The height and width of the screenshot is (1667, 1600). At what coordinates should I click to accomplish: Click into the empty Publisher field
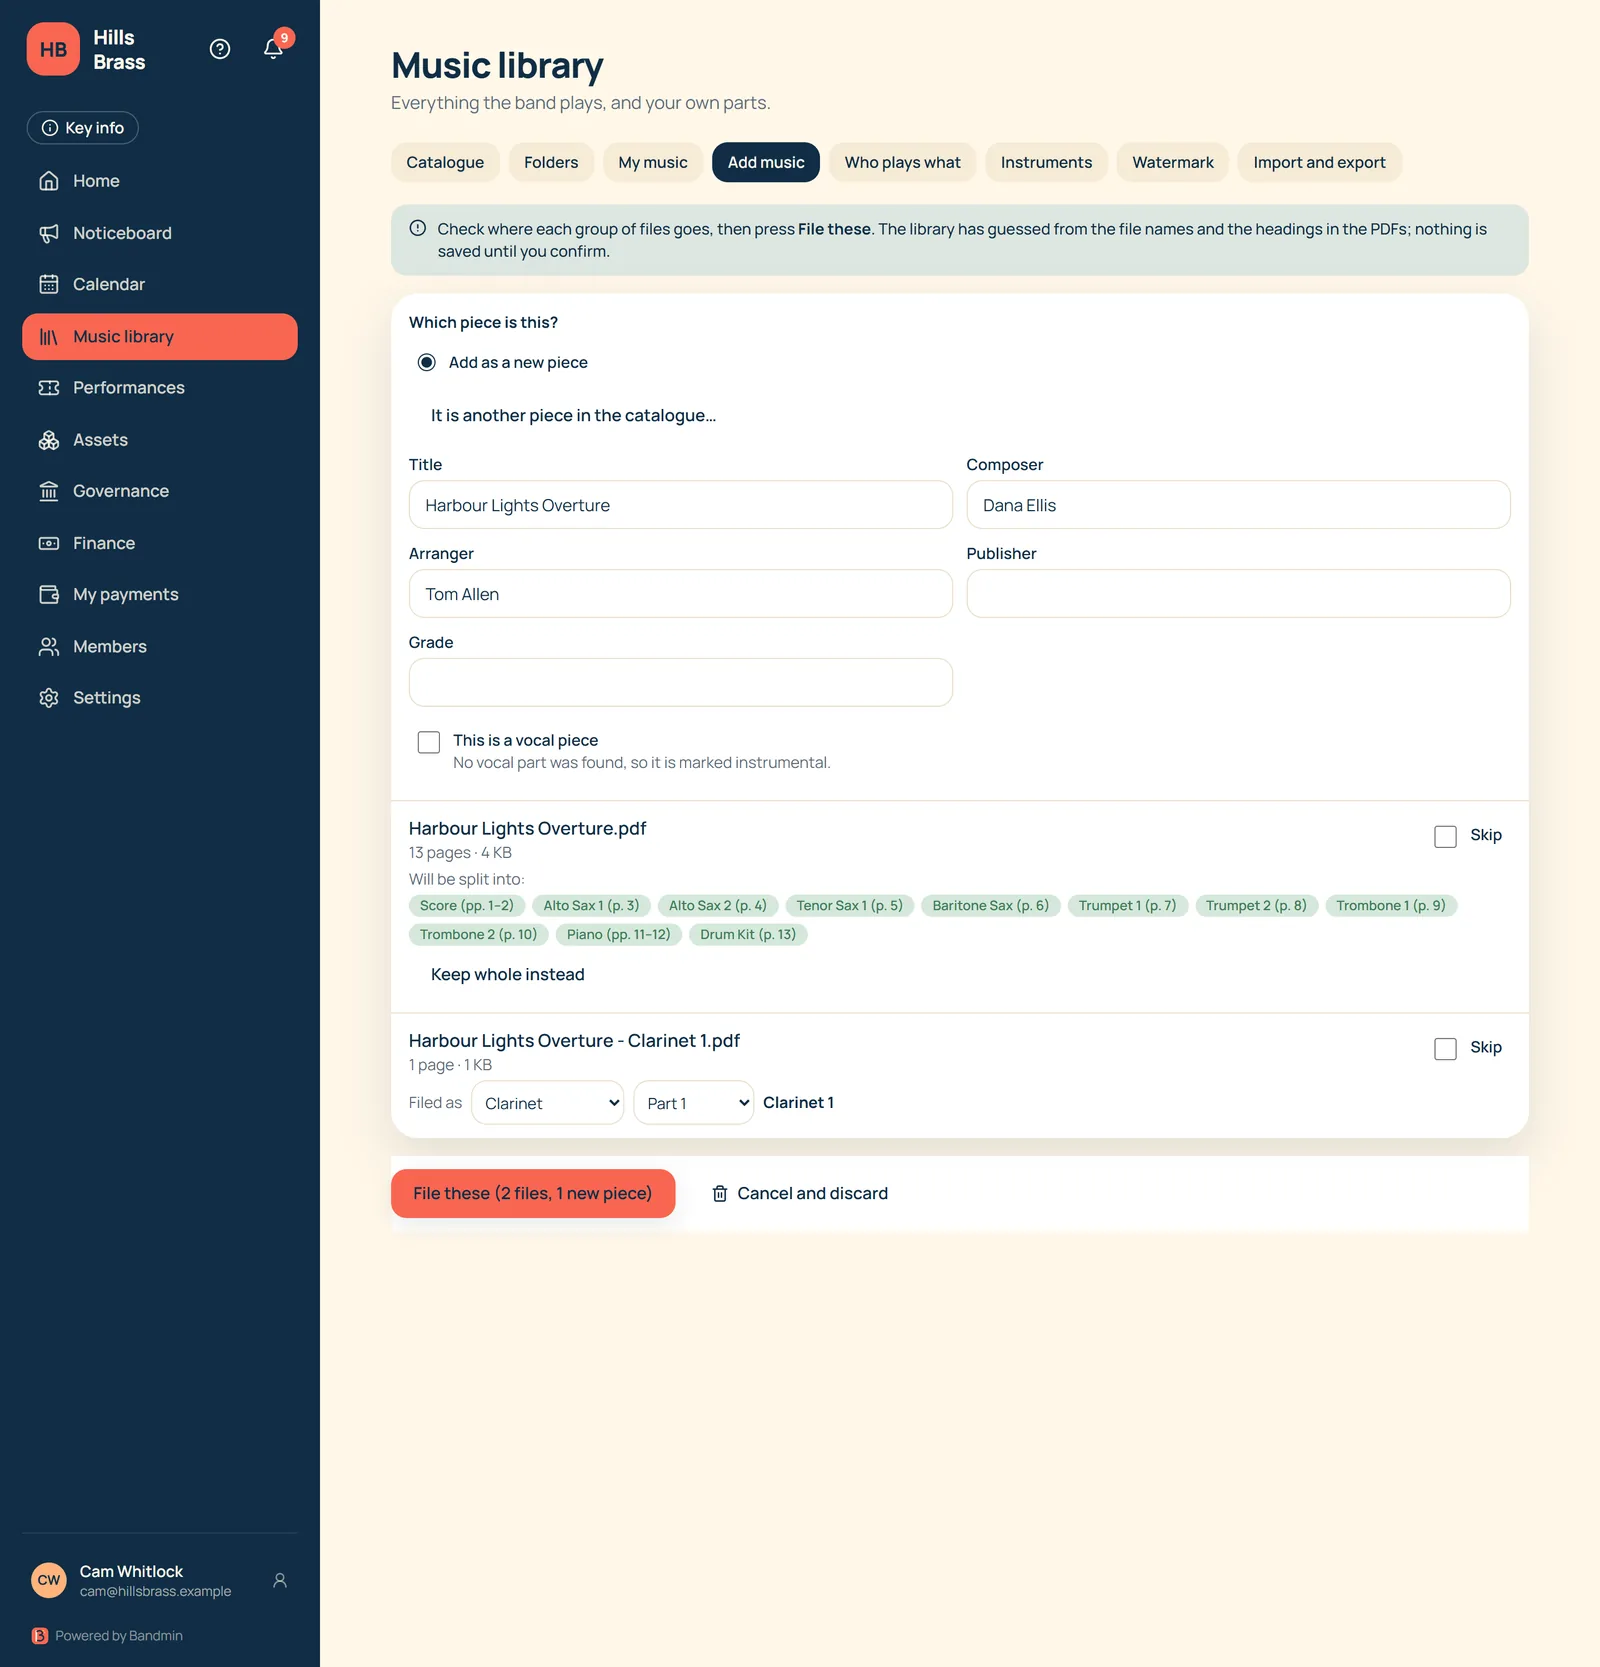1238,594
